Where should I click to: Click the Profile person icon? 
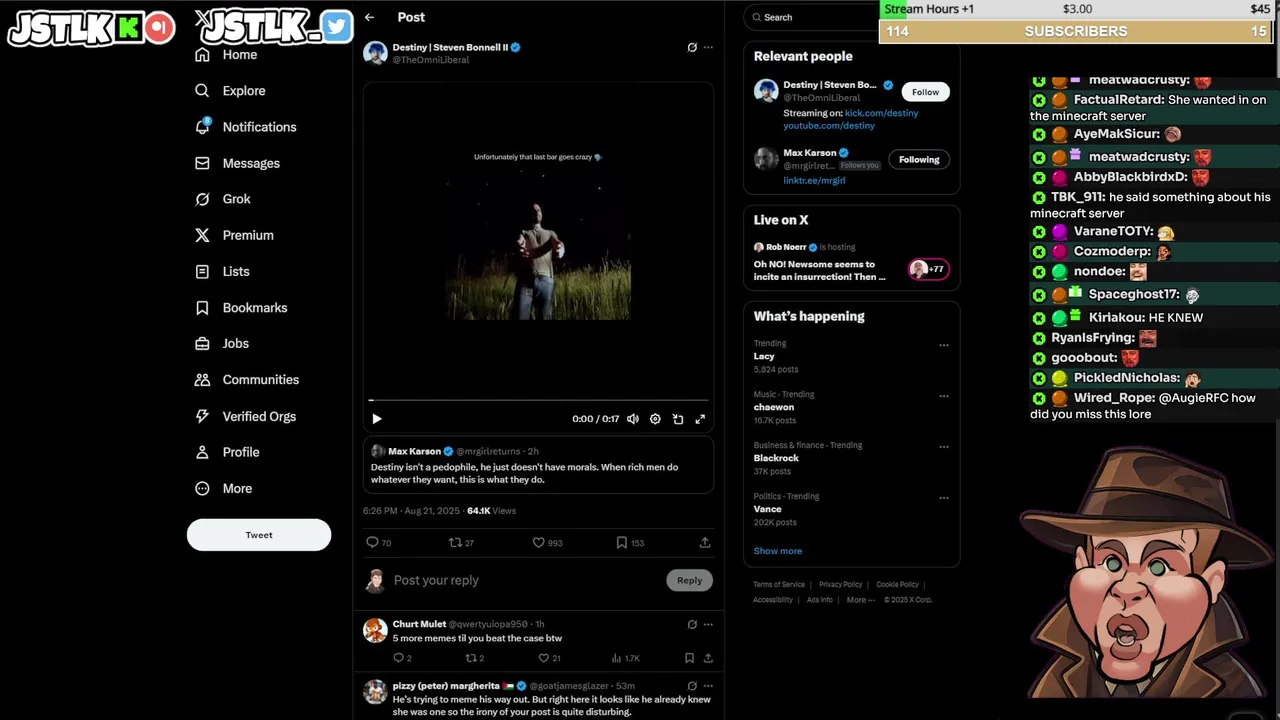(x=202, y=452)
